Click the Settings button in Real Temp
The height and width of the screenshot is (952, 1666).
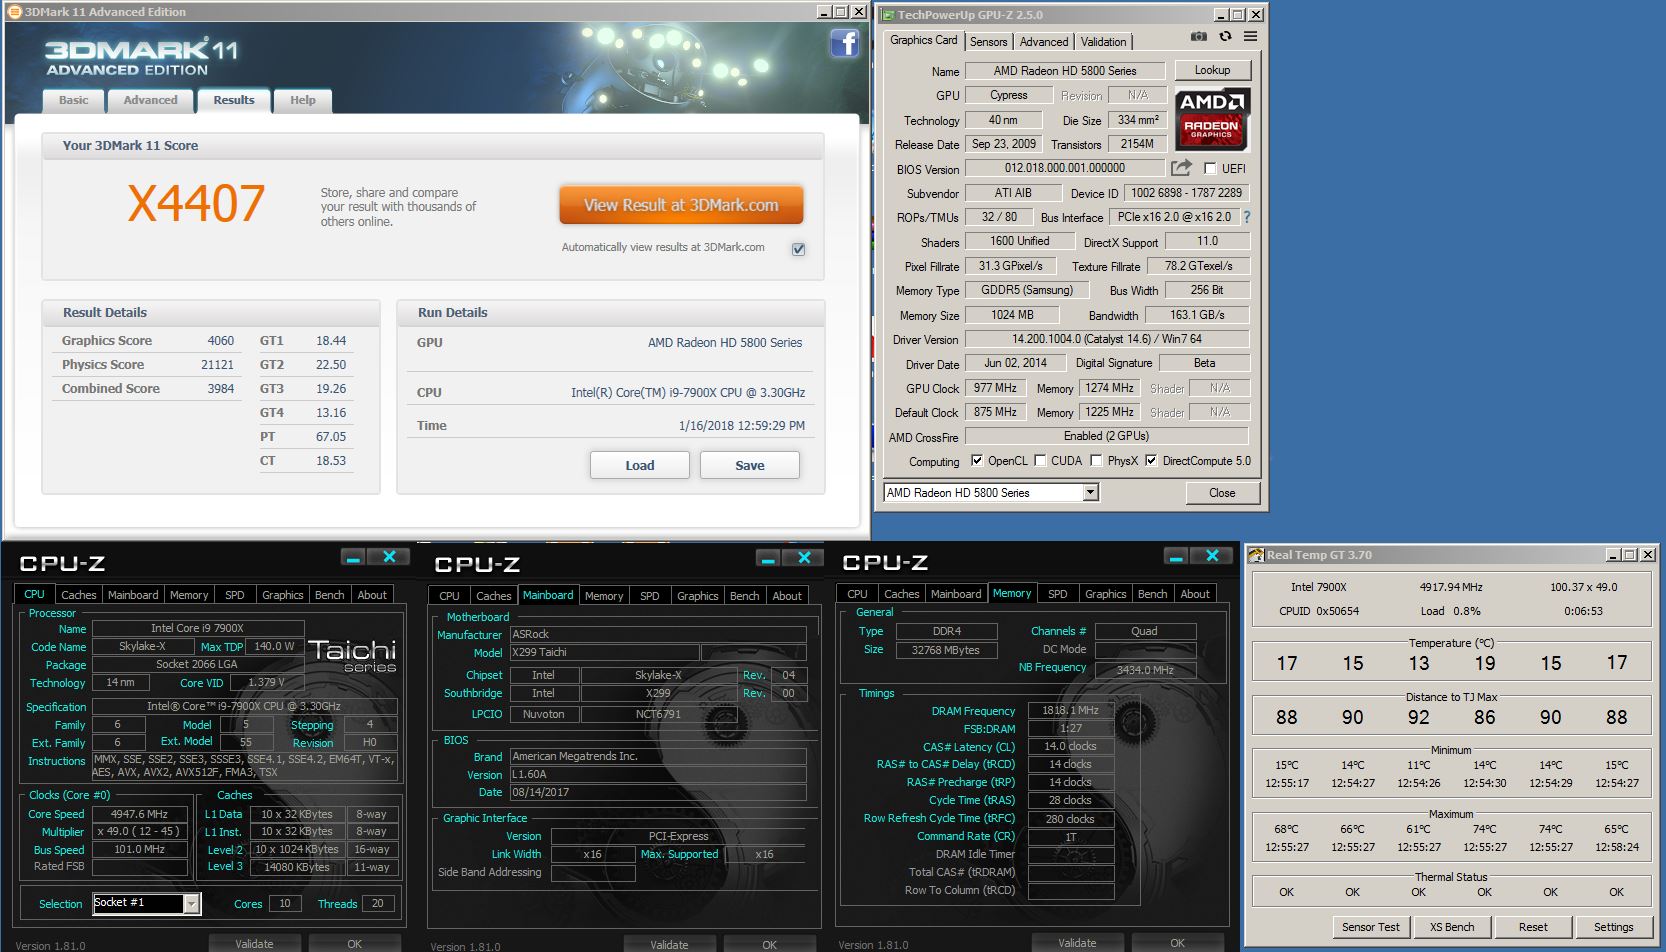pos(1613,927)
